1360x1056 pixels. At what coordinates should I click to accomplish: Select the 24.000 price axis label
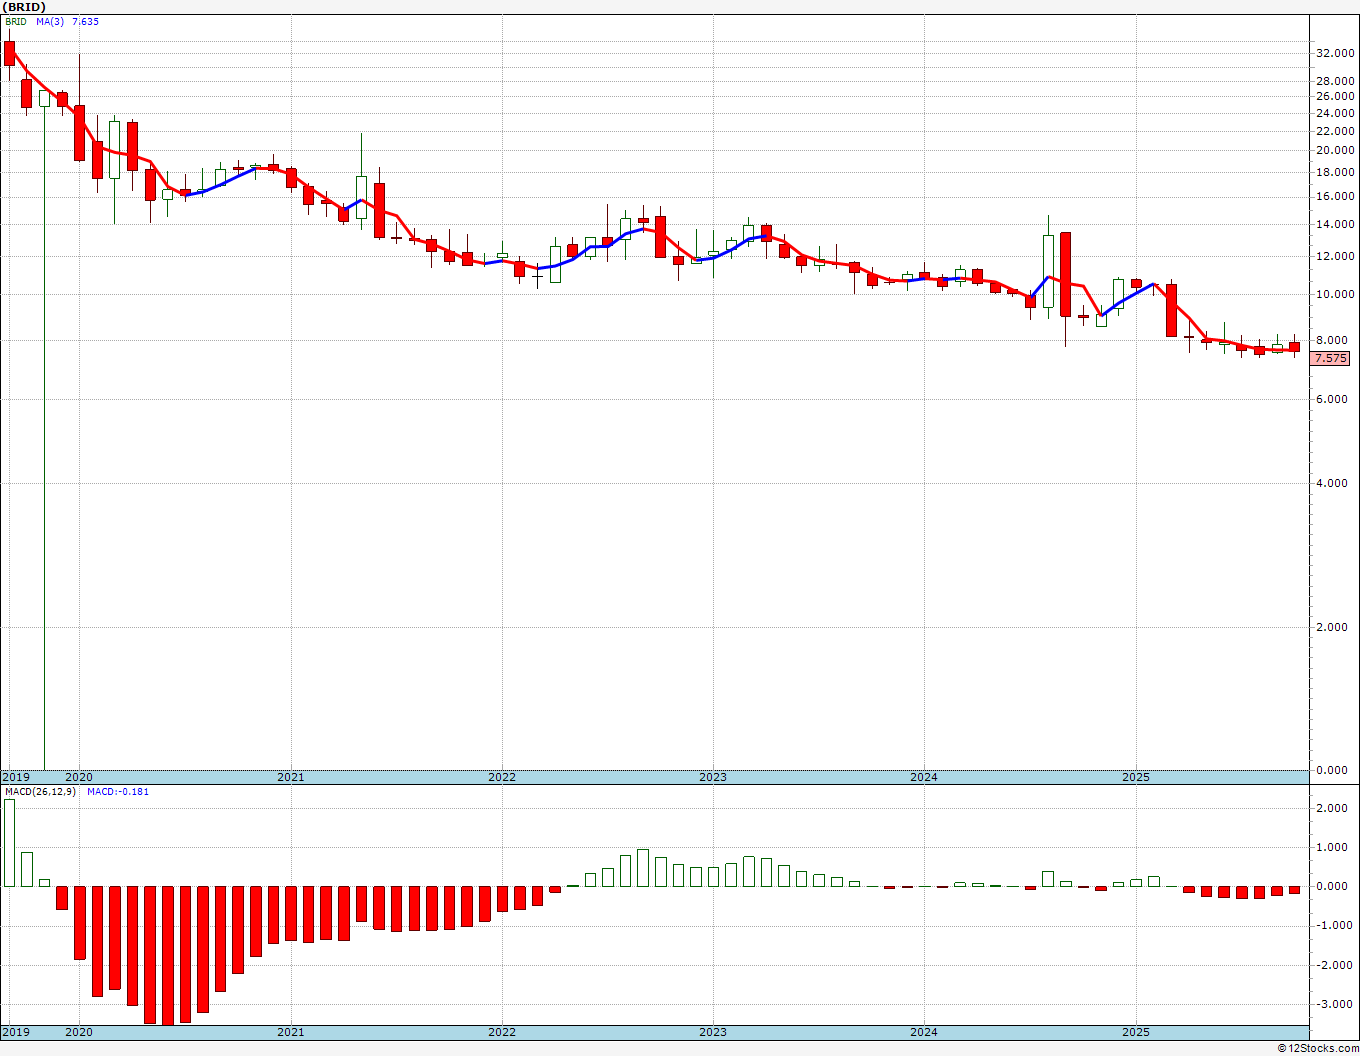pyautogui.click(x=1335, y=113)
